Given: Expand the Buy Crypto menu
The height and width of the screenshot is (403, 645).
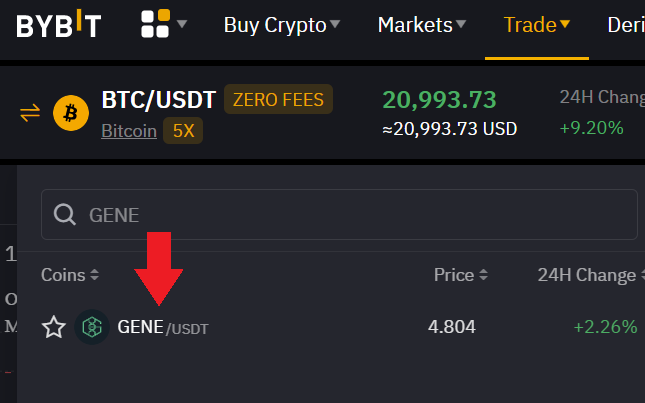Looking at the screenshot, I should [x=281, y=25].
